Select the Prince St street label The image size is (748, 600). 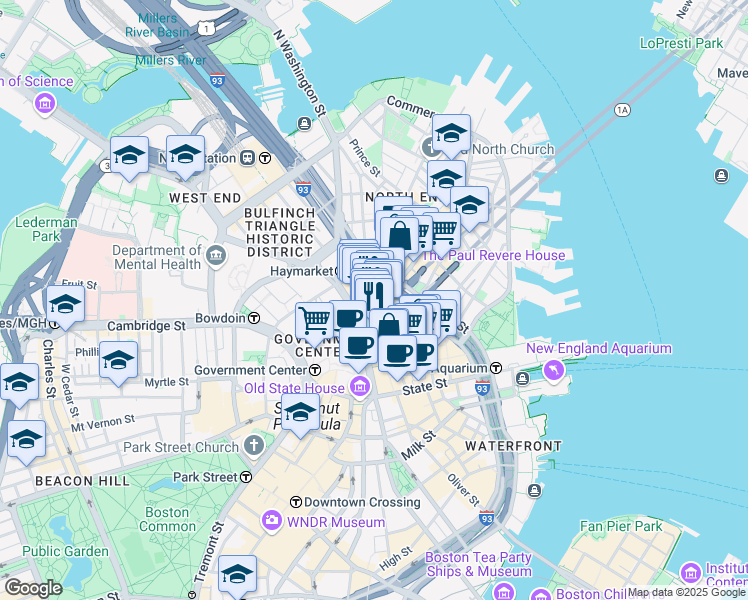[x=365, y=158]
